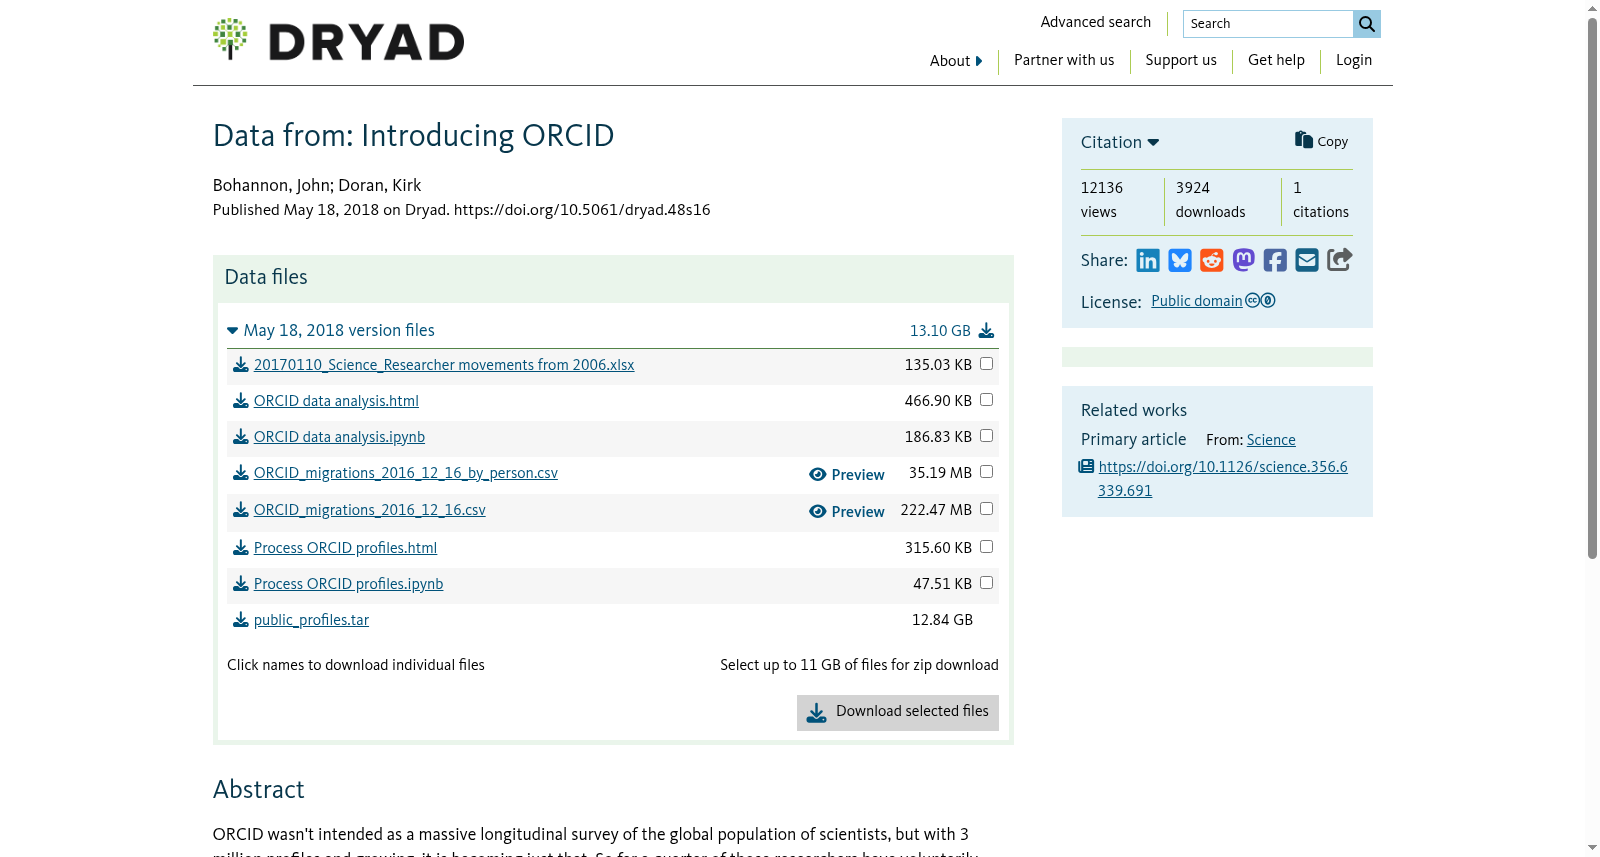Image resolution: width=1600 pixels, height=857 pixels.
Task: Download icon beside ORCID data analysis.ipynb
Action: tap(240, 437)
